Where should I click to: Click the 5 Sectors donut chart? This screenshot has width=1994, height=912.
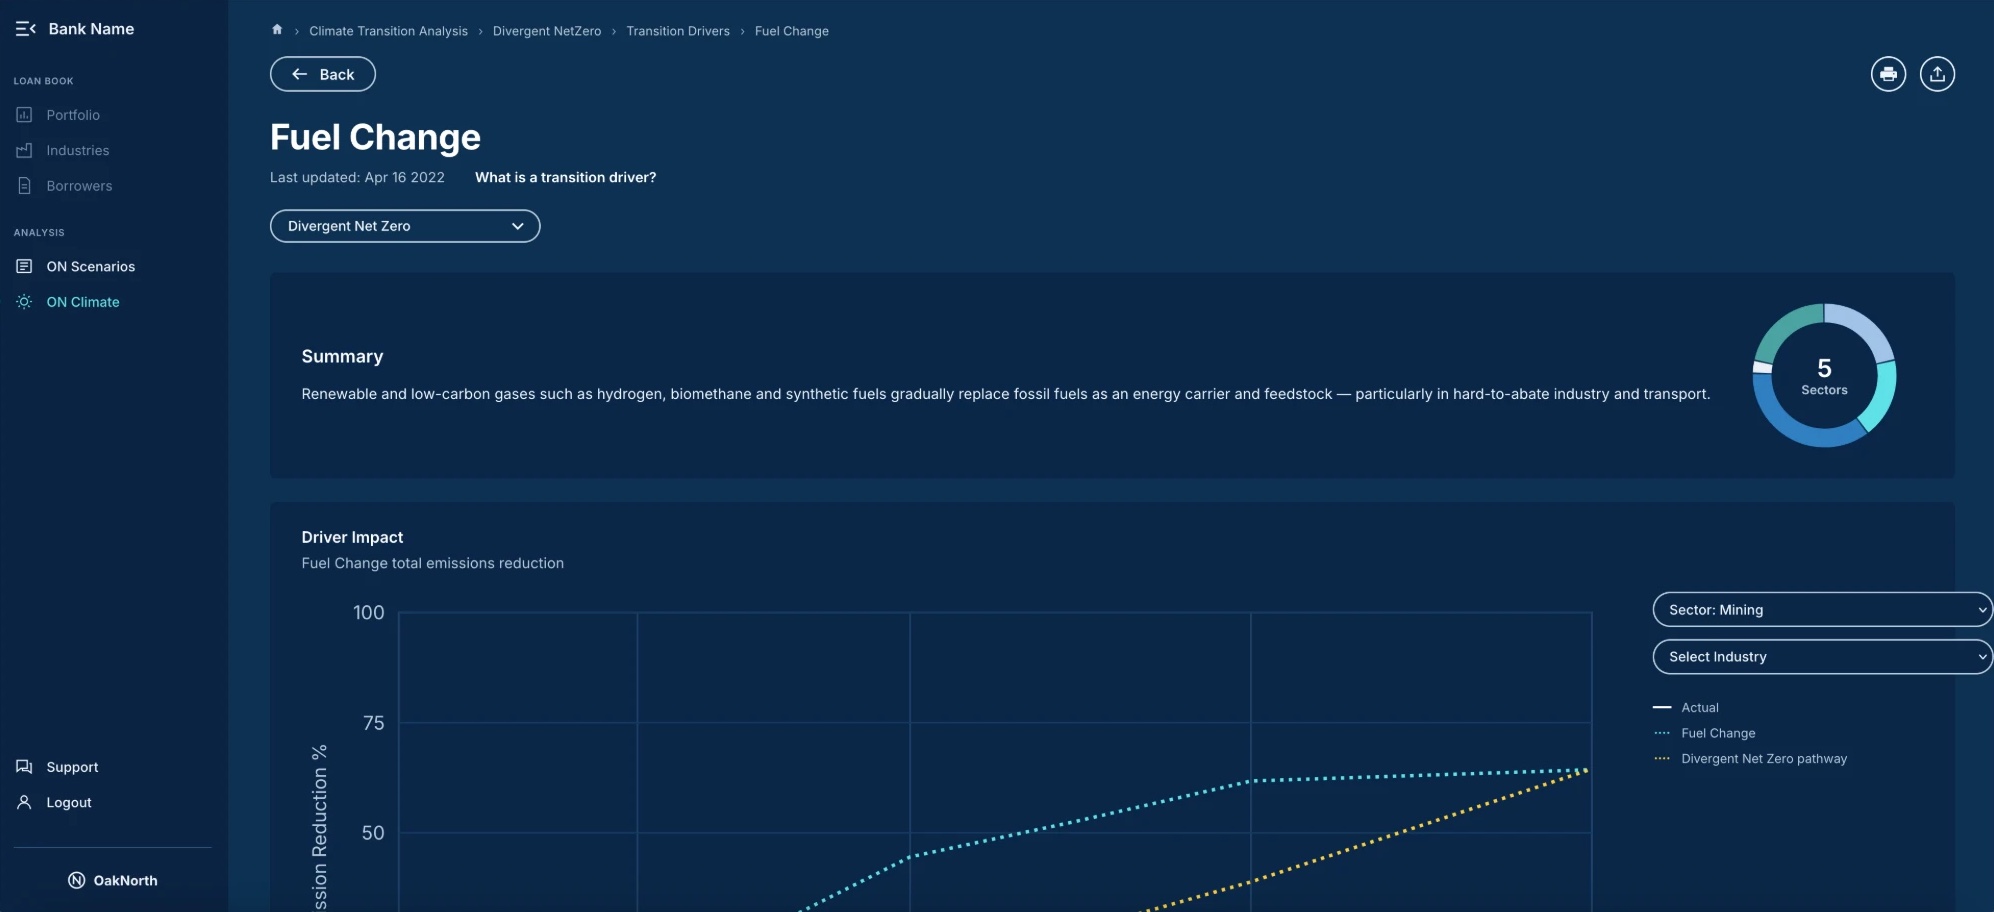(1824, 376)
